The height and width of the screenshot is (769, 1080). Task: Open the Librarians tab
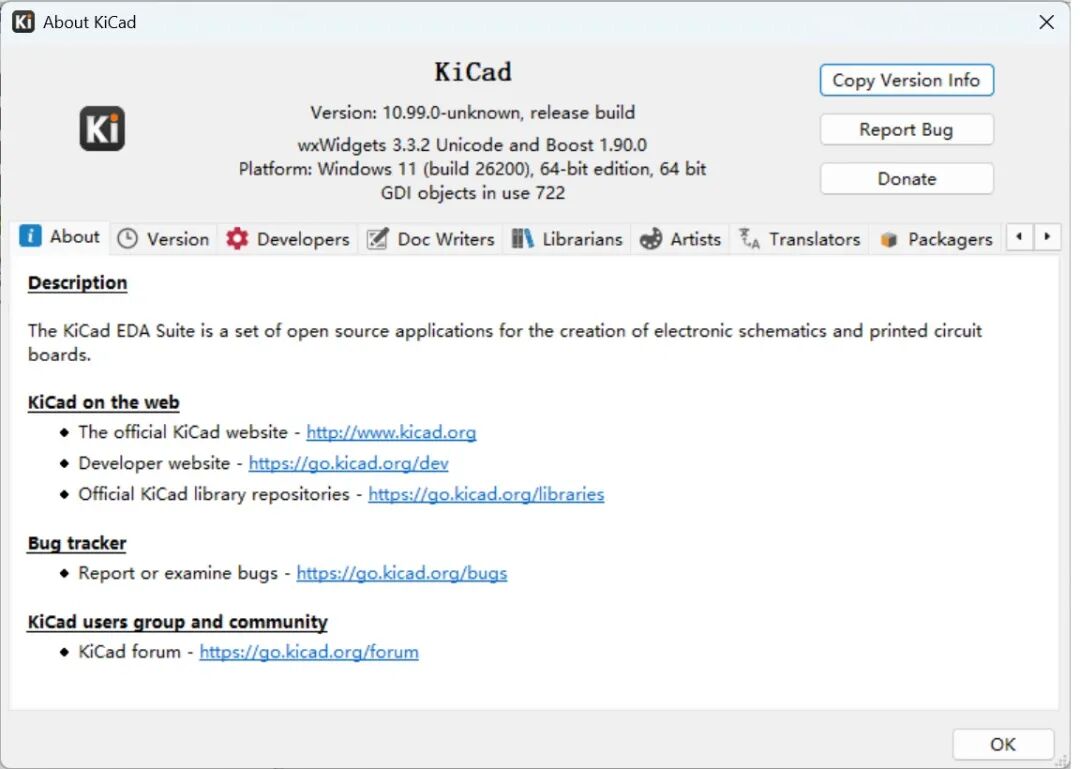tap(567, 239)
